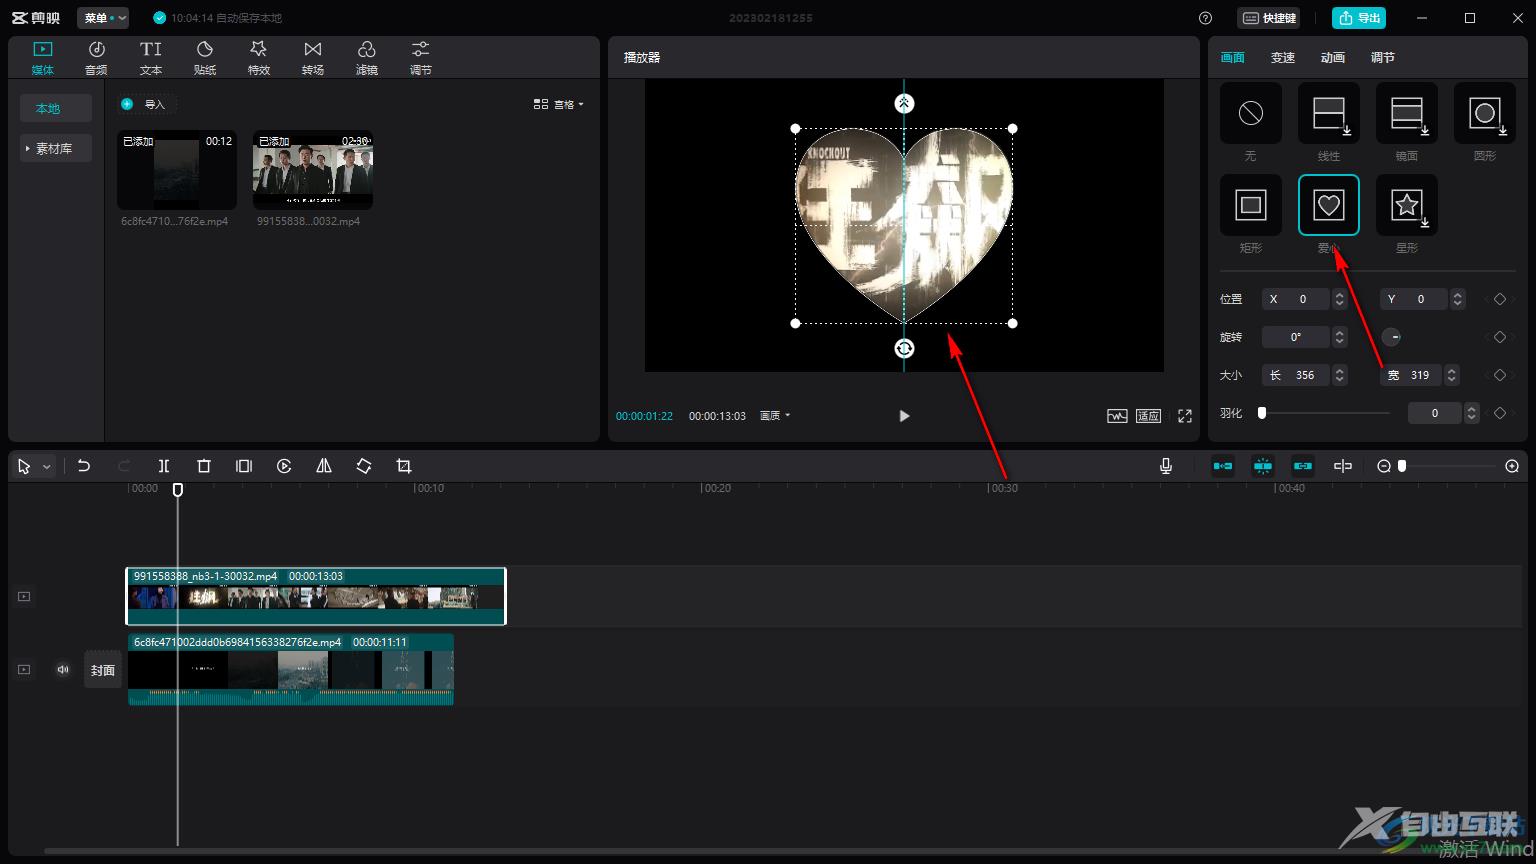Open the 转场 transitions panel

click(x=313, y=58)
